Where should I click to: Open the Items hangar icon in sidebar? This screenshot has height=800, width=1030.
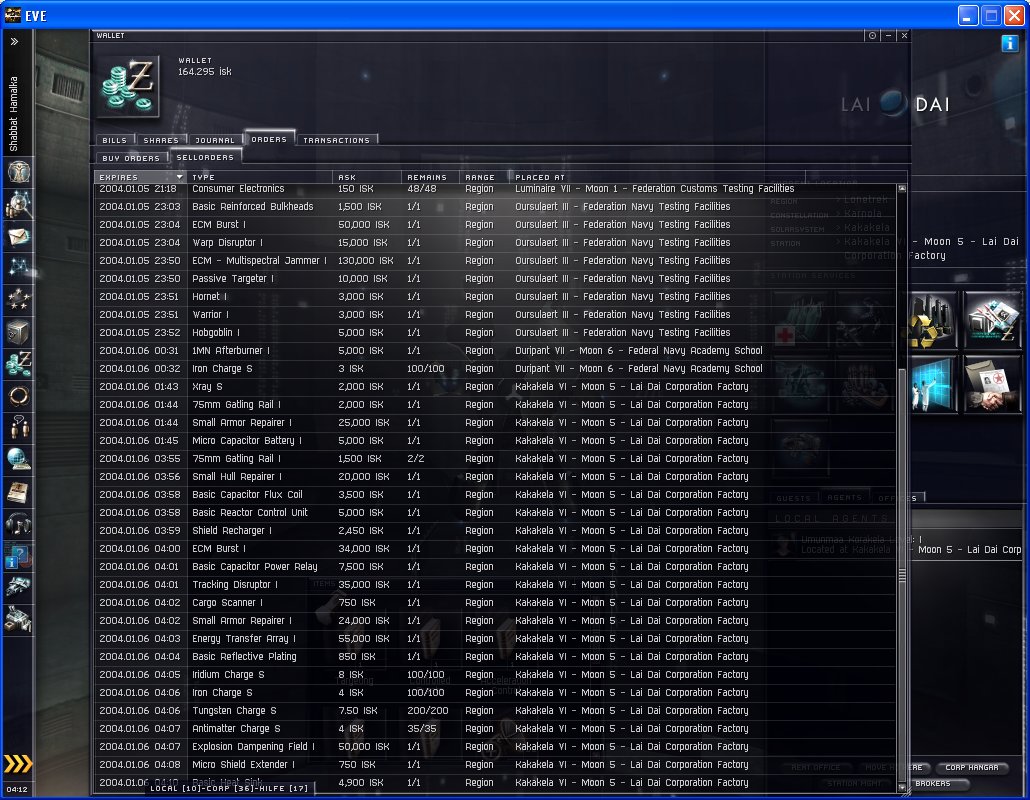click(x=18, y=619)
